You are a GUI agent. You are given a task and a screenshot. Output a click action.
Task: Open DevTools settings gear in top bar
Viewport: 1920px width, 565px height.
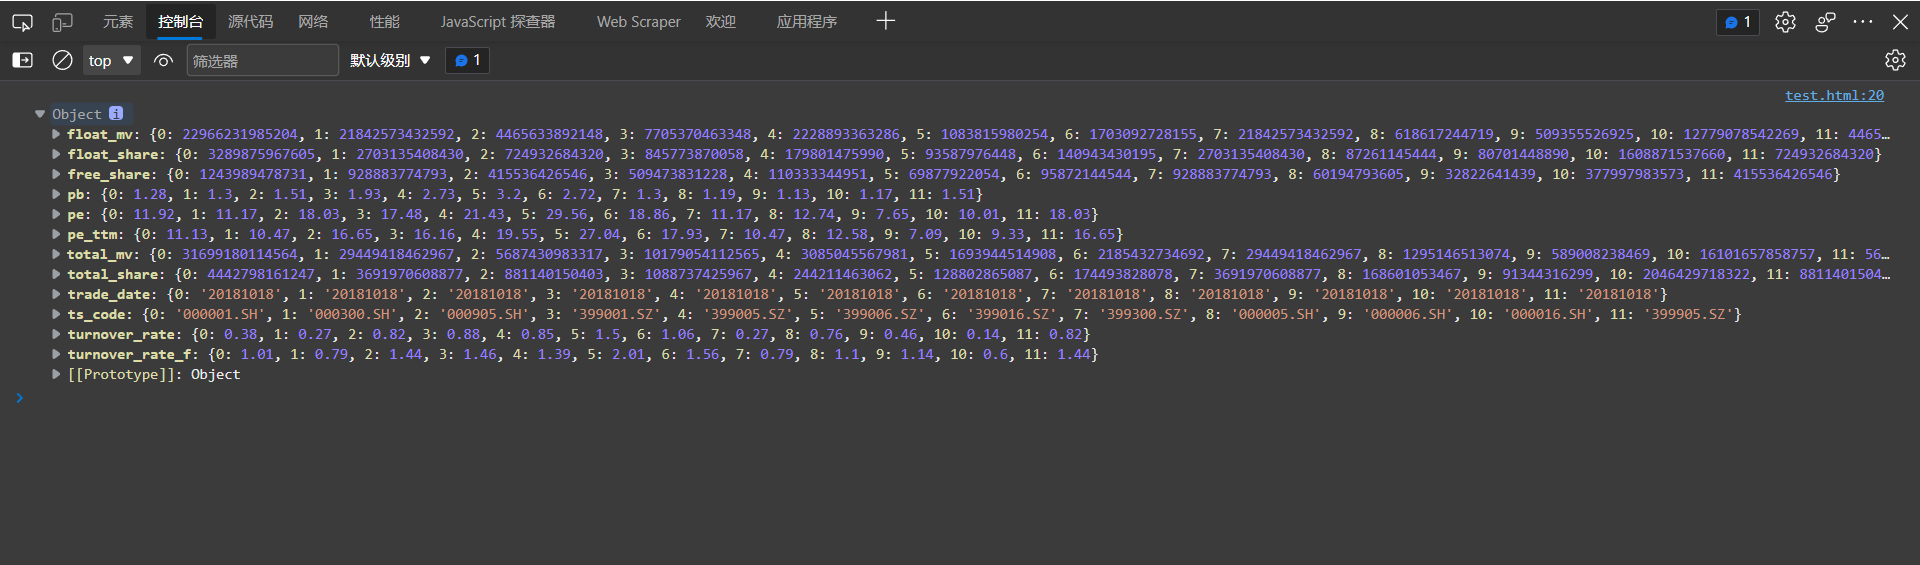[x=1785, y=22]
